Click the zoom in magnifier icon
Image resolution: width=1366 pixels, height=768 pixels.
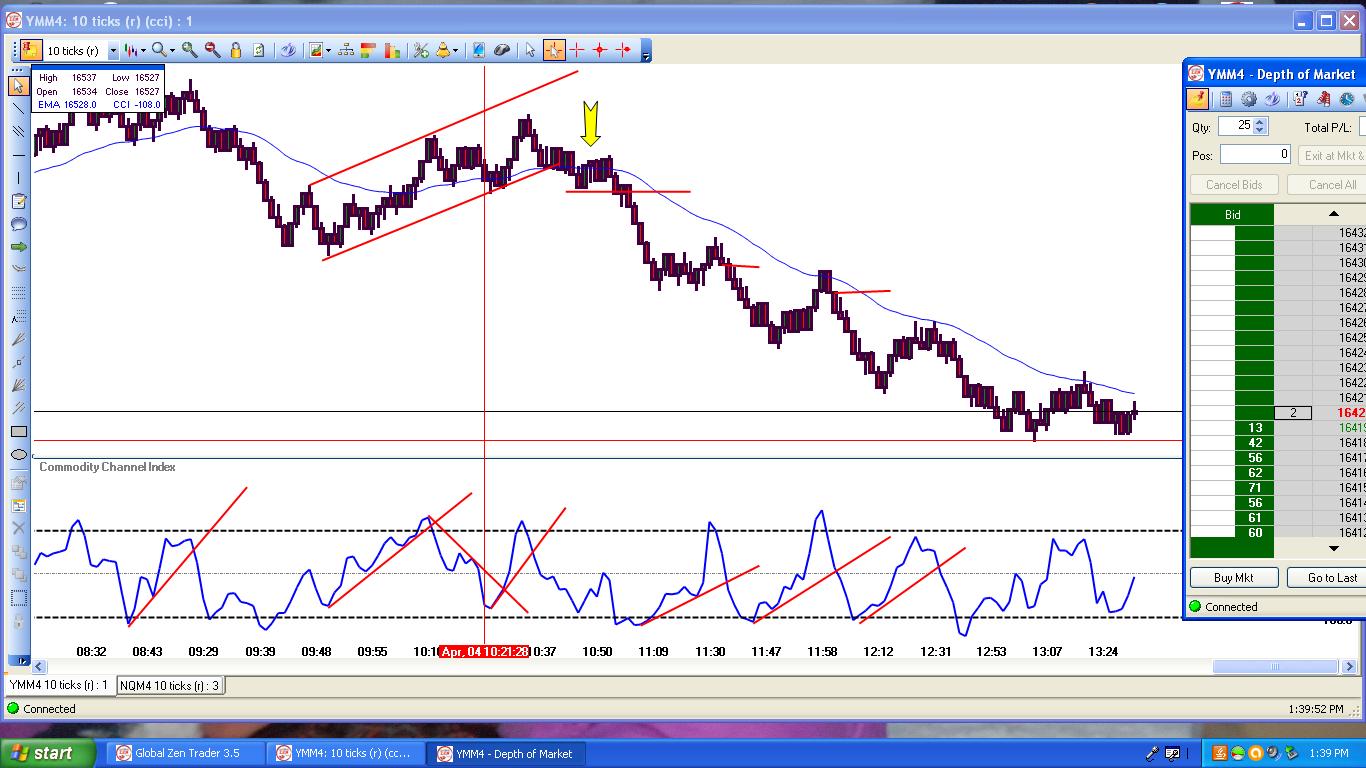tap(189, 50)
